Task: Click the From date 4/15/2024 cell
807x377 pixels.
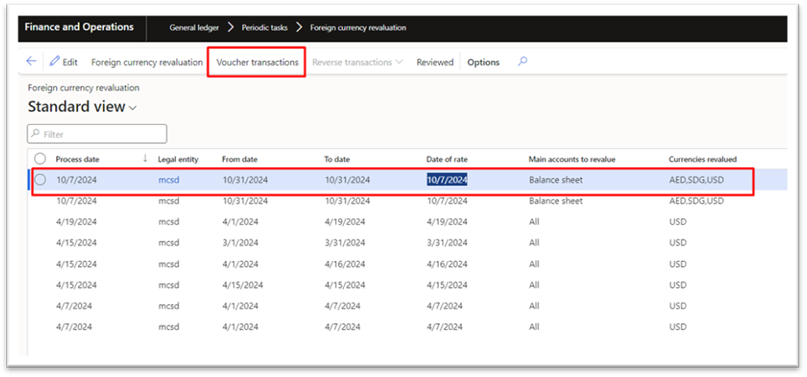Action: [242, 285]
